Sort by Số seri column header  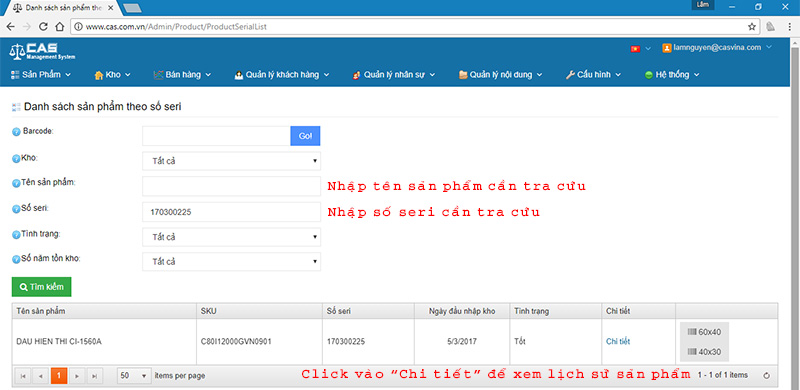369,311
